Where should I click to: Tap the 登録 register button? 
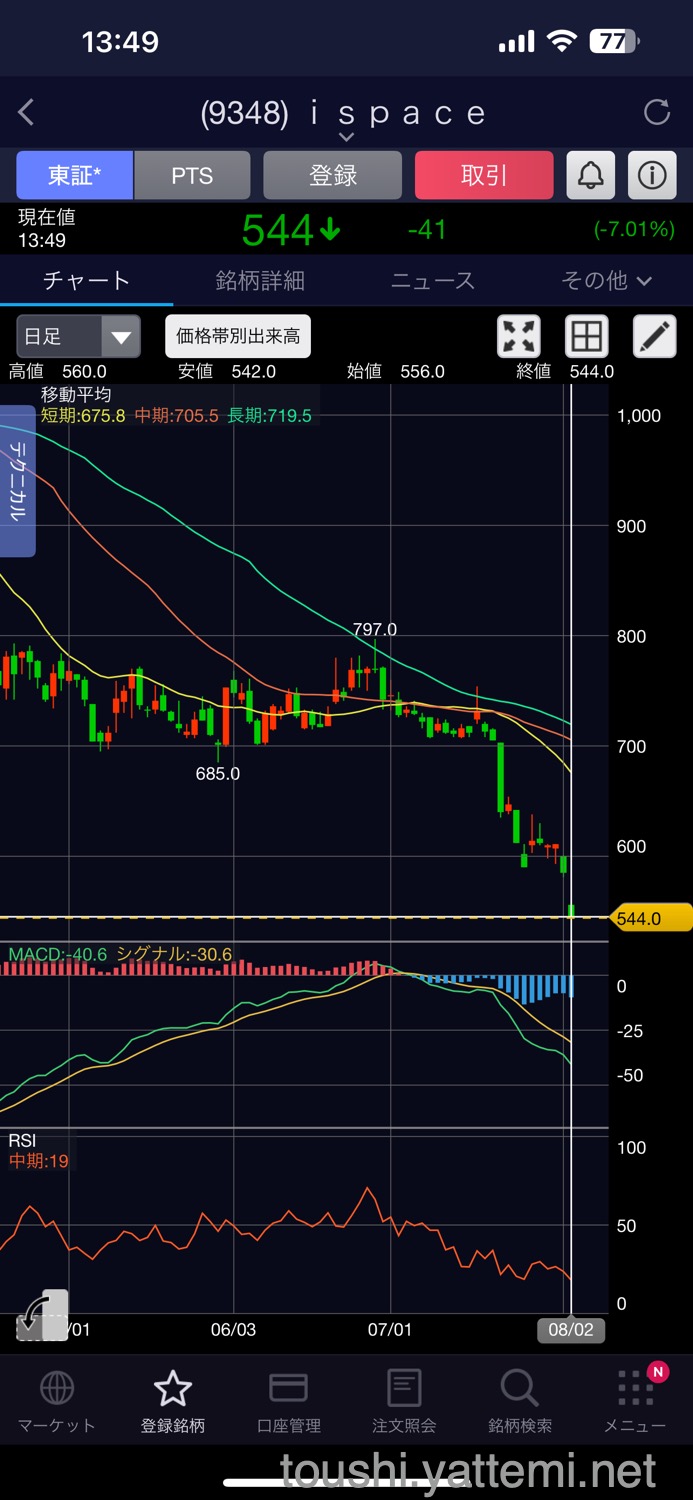click(333, 176)
